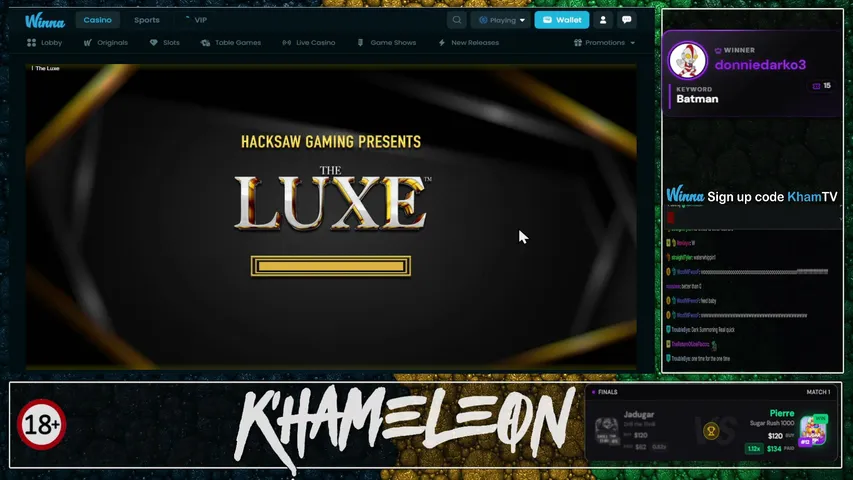853x480 pixels.
Task: Click the winner name donniedarko3
Action: [x=760, y=65]
